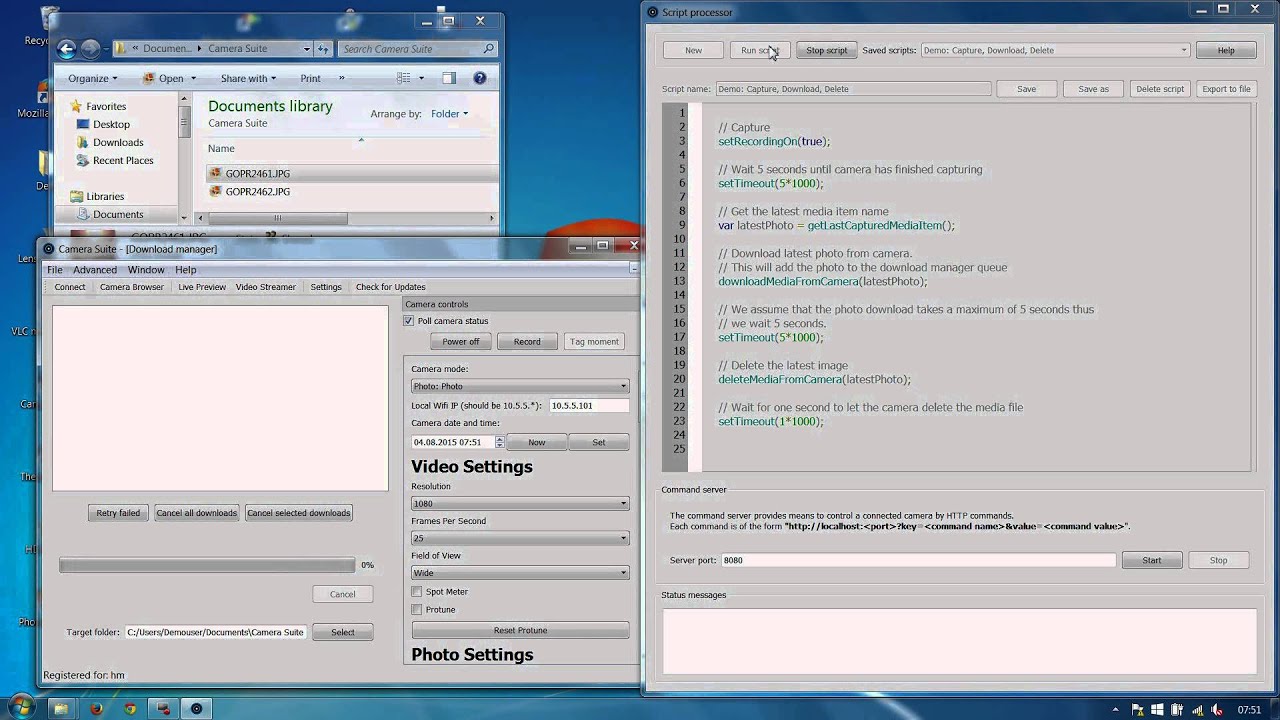Switch to Camera Suite taskbar icon
Screen dimensions: 1280x720
tap(196, 709)
